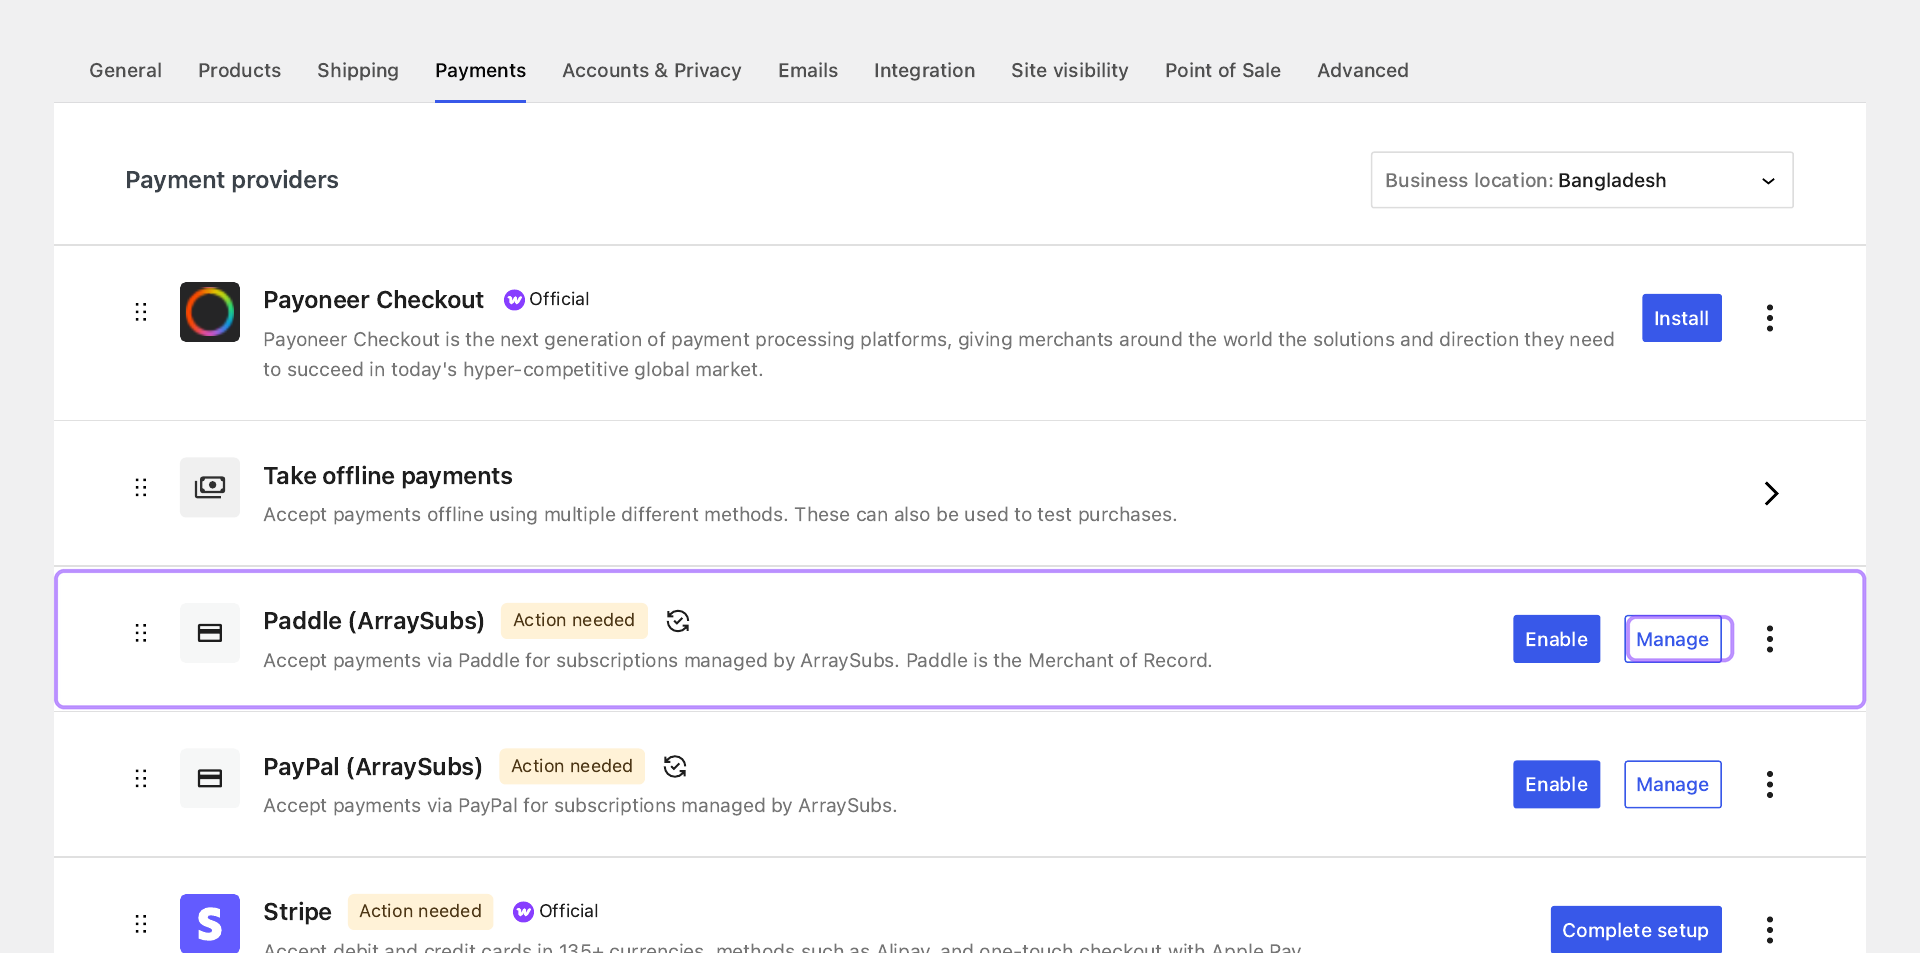Go to the Advanced tab
Viewport: 1920px width, 953px height.
tap(1363, 70)
